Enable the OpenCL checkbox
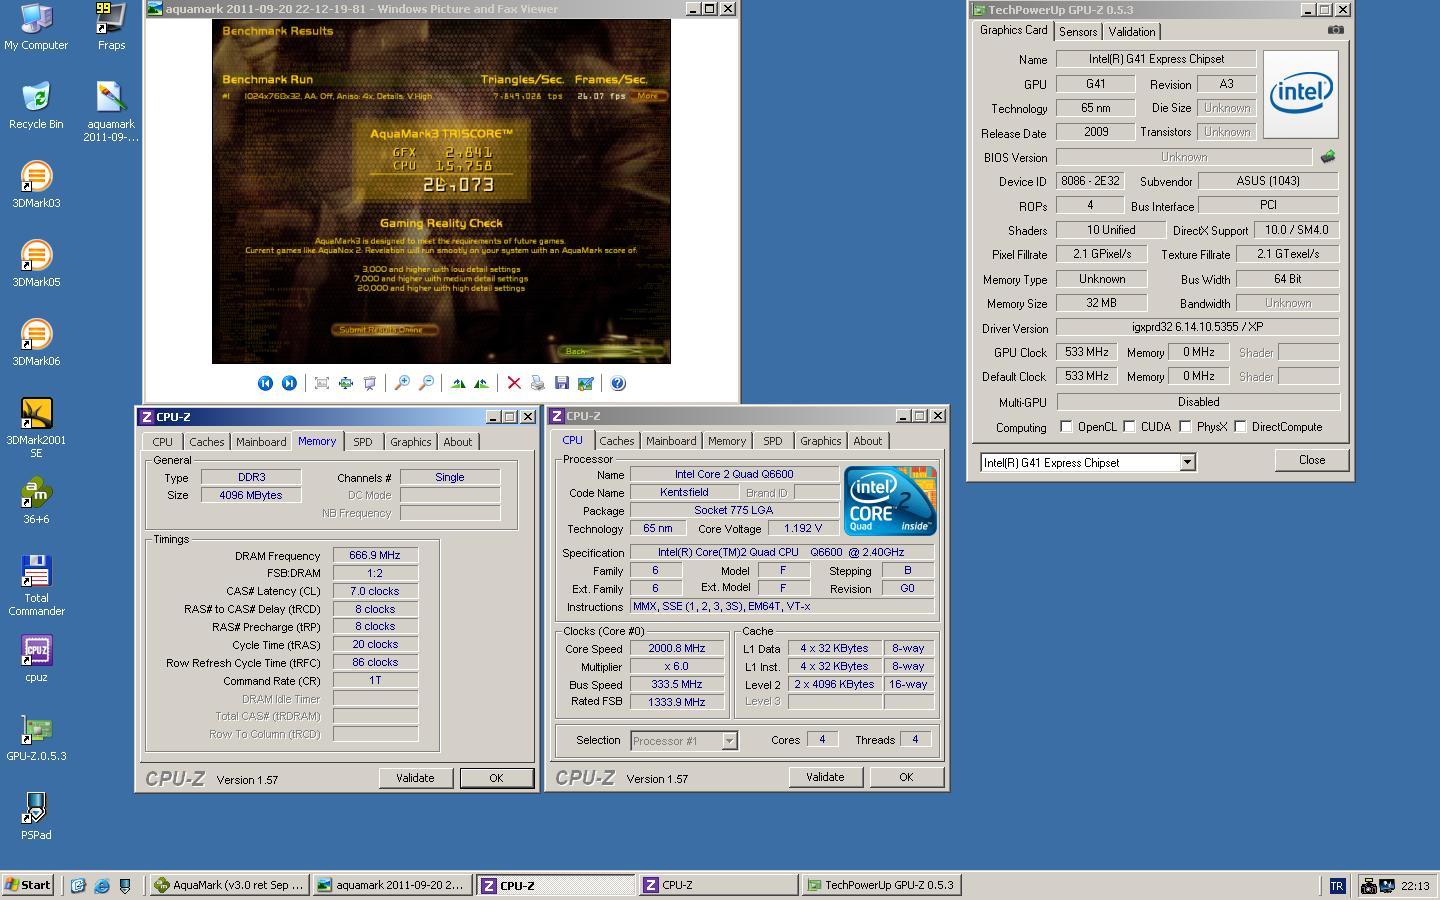1440x900 pixels. click(1066, 427)
